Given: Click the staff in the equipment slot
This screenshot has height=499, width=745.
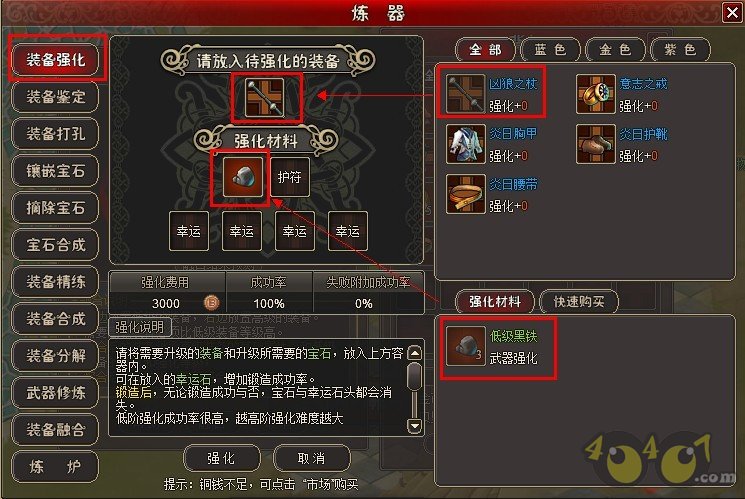Looking at the screenshot, I should pos(265,97).
